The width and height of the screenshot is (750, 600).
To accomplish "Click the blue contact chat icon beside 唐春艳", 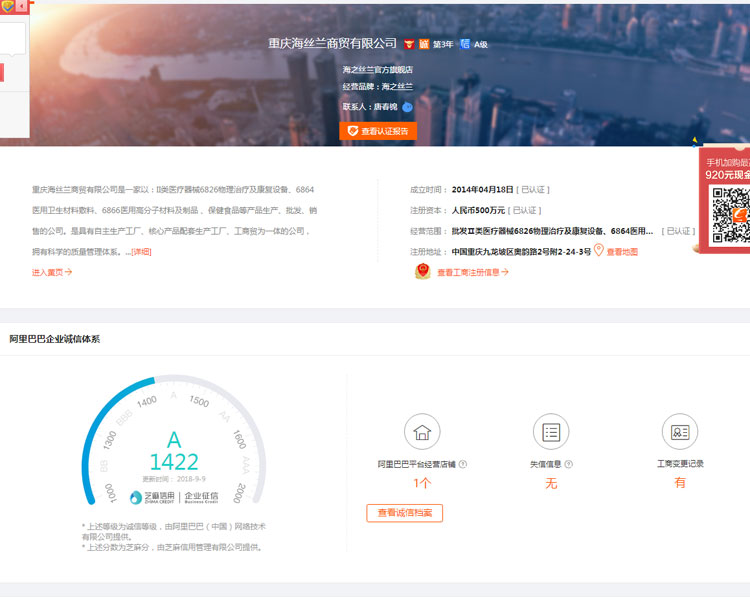I will [x=407, y=107].
